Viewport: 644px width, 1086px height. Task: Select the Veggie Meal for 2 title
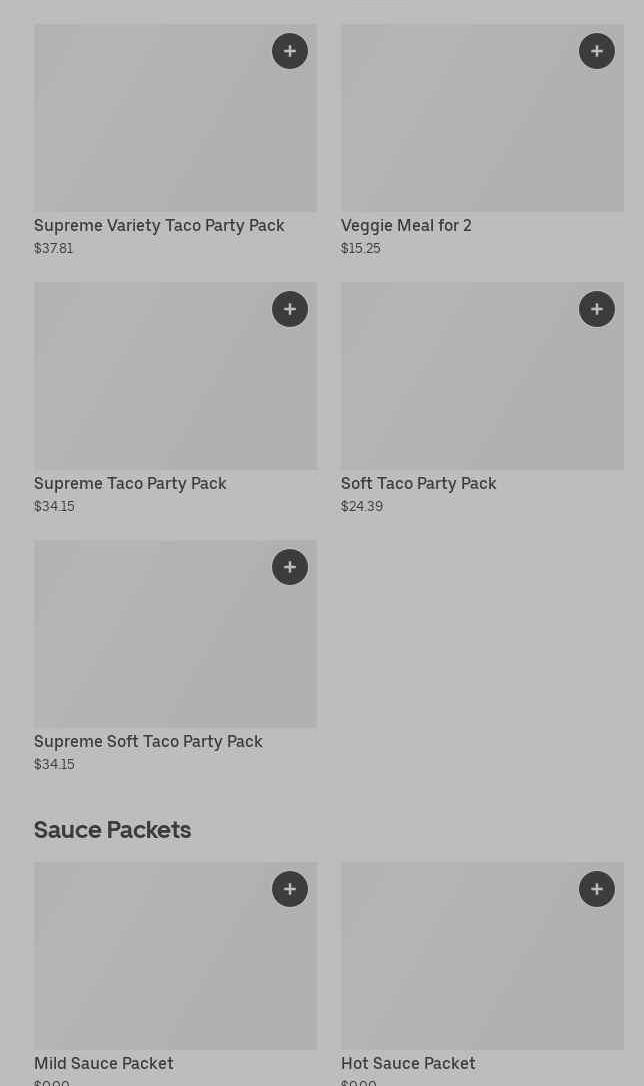406,226
